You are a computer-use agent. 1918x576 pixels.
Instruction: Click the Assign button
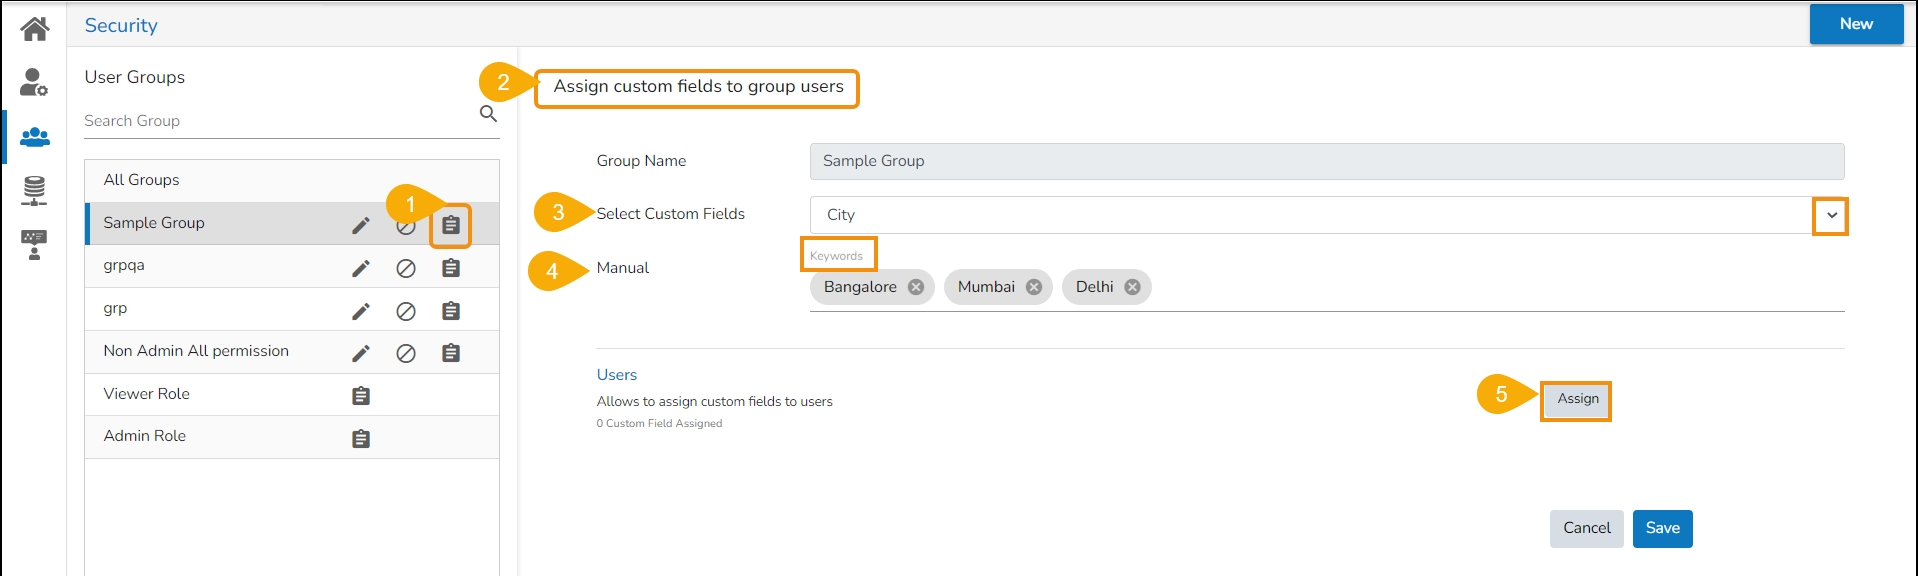coord(1577,399)
